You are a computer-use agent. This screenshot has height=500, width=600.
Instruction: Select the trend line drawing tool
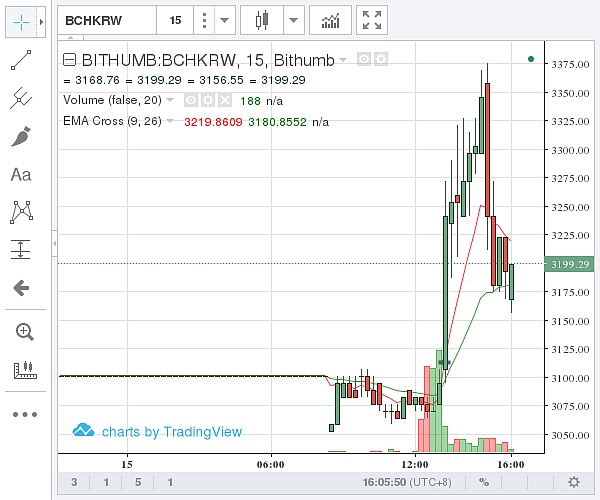pos(21,60)
